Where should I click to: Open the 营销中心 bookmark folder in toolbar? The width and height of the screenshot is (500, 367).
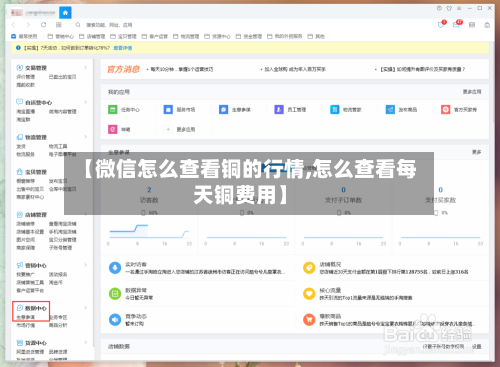pyautogui.click(x=61, y=36)
